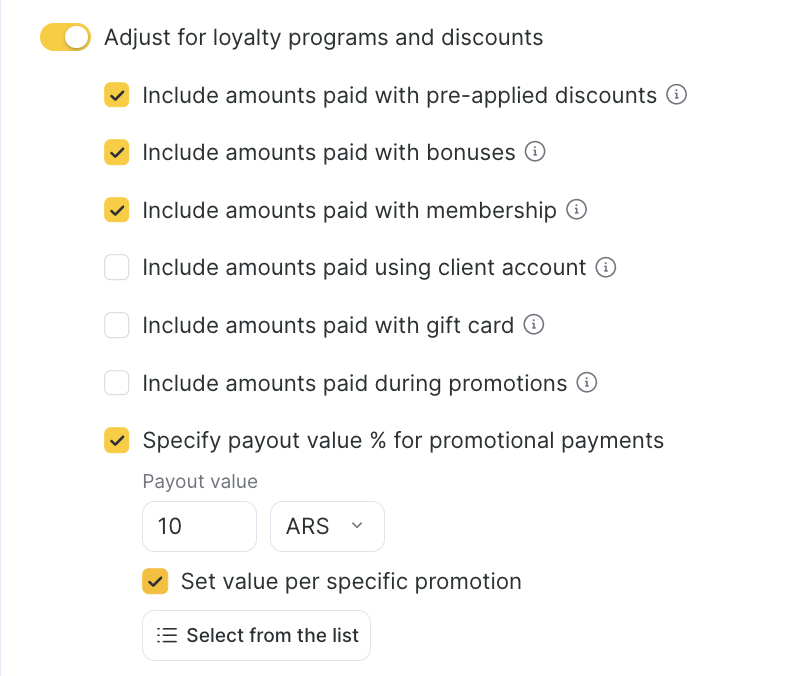Uncheck Set value per specific promotion
The width and height of the screenshot is (808, 676).
click(x=155, y=581)
